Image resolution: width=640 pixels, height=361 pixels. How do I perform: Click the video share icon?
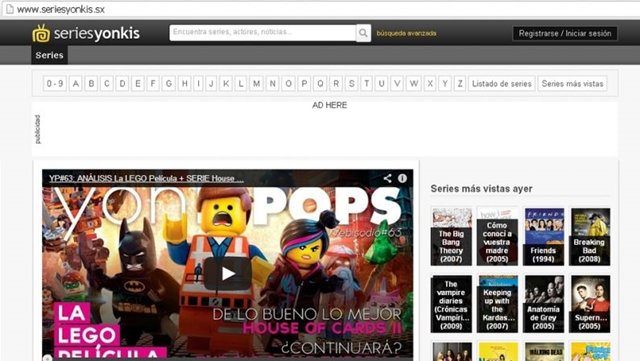pos(387,178)
